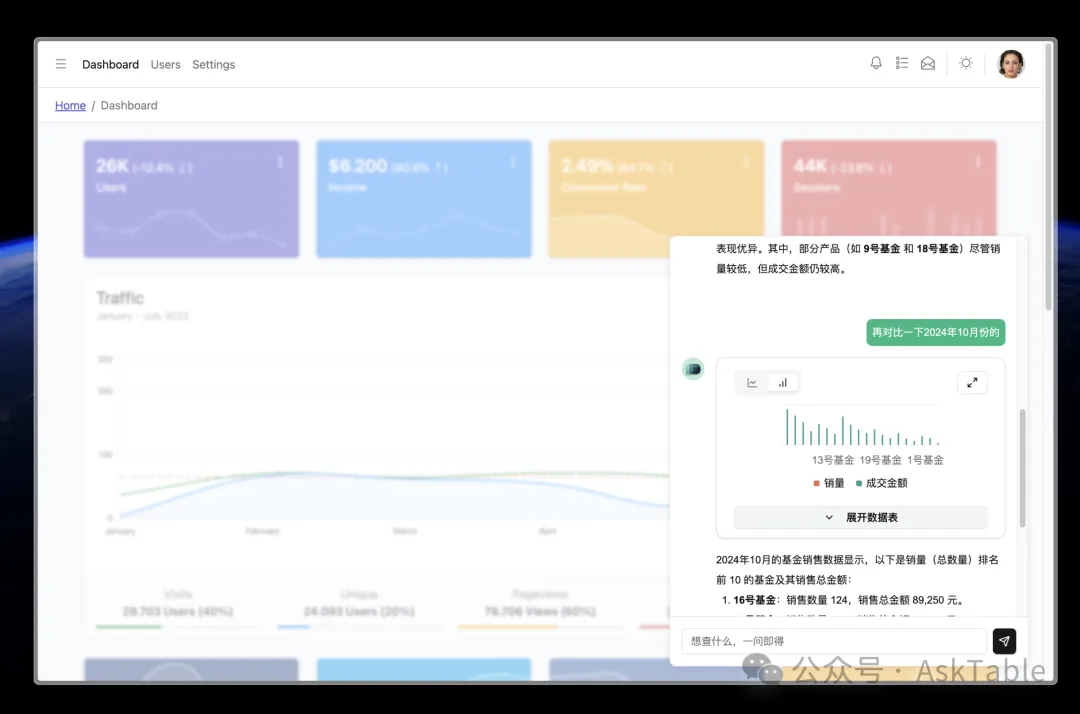Send a message with the paper plane button
The height and width of the screenshot is (714, 1080).
1004,641
